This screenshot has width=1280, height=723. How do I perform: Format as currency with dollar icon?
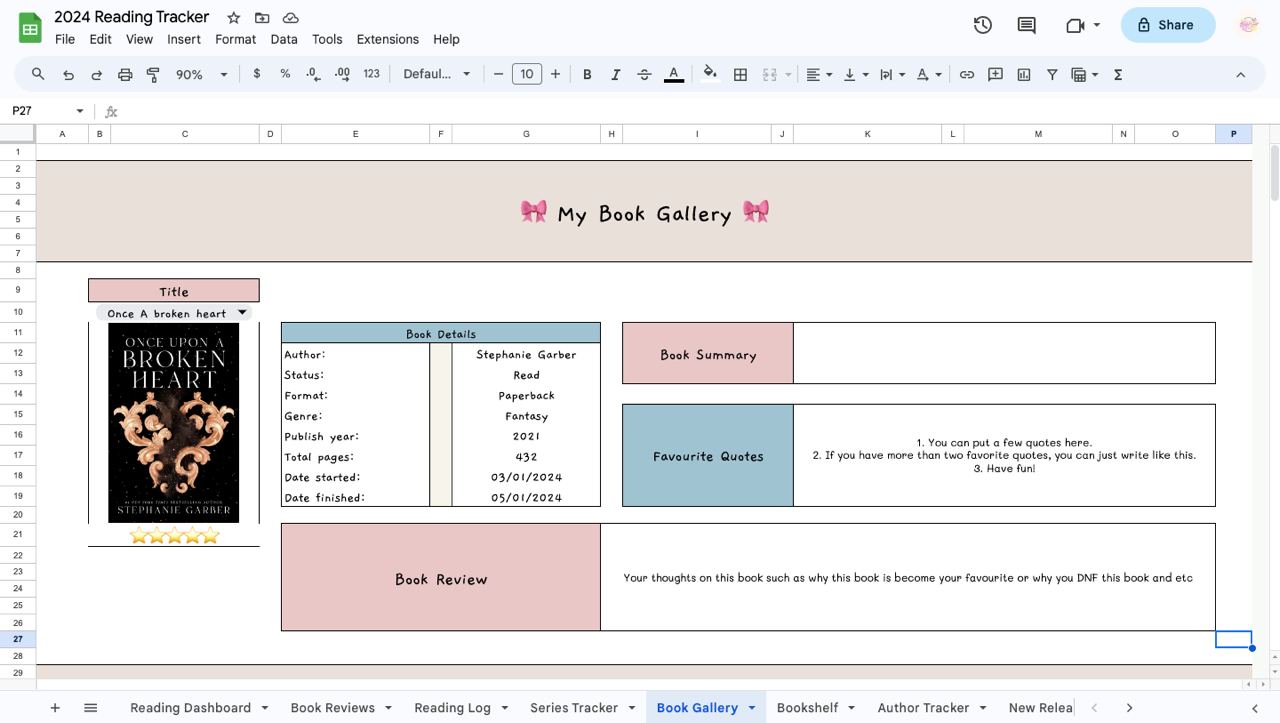257,74
